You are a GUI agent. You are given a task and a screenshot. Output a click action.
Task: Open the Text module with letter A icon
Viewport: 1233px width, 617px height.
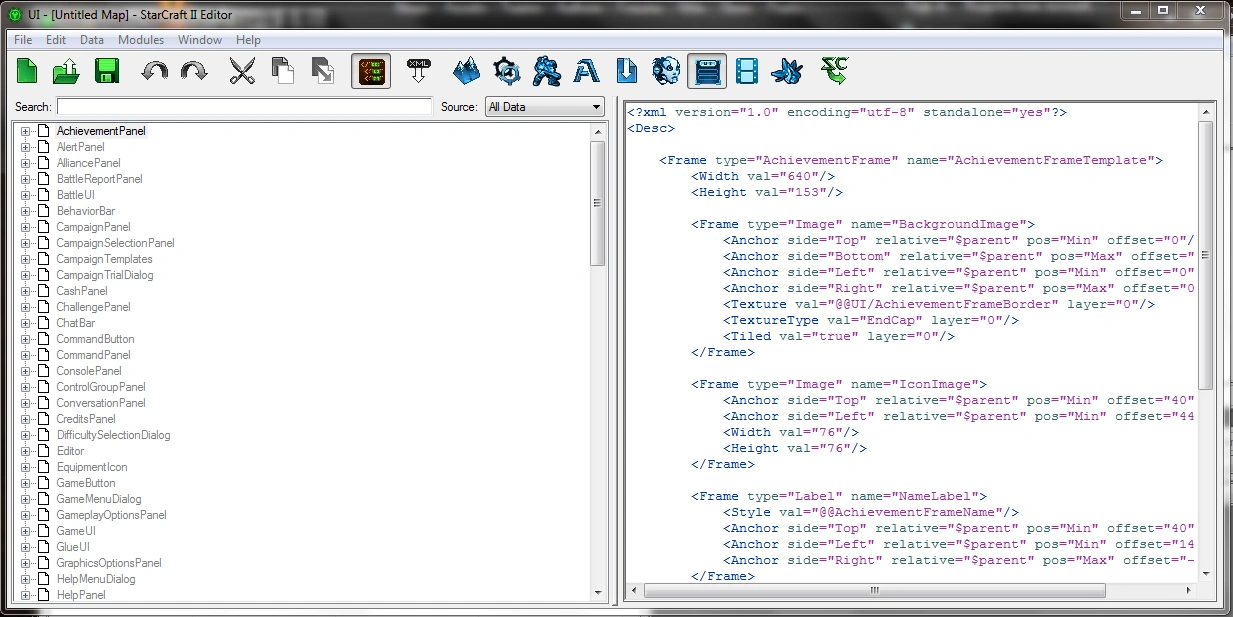(x=587, y=71)
